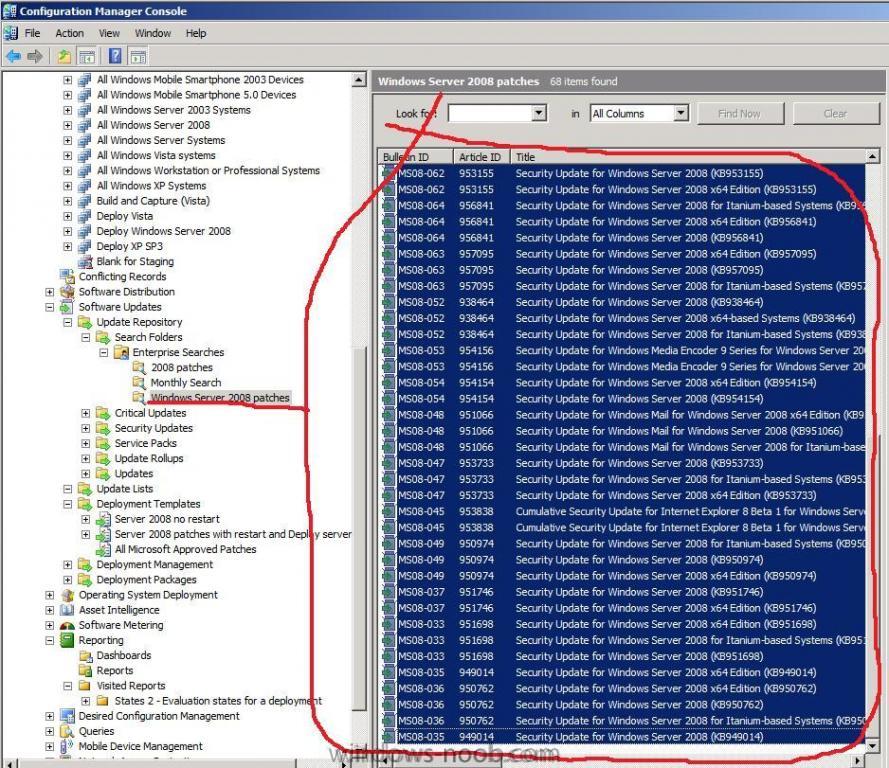
Task: Click the Queries node icon
Action: pos(67,731)
